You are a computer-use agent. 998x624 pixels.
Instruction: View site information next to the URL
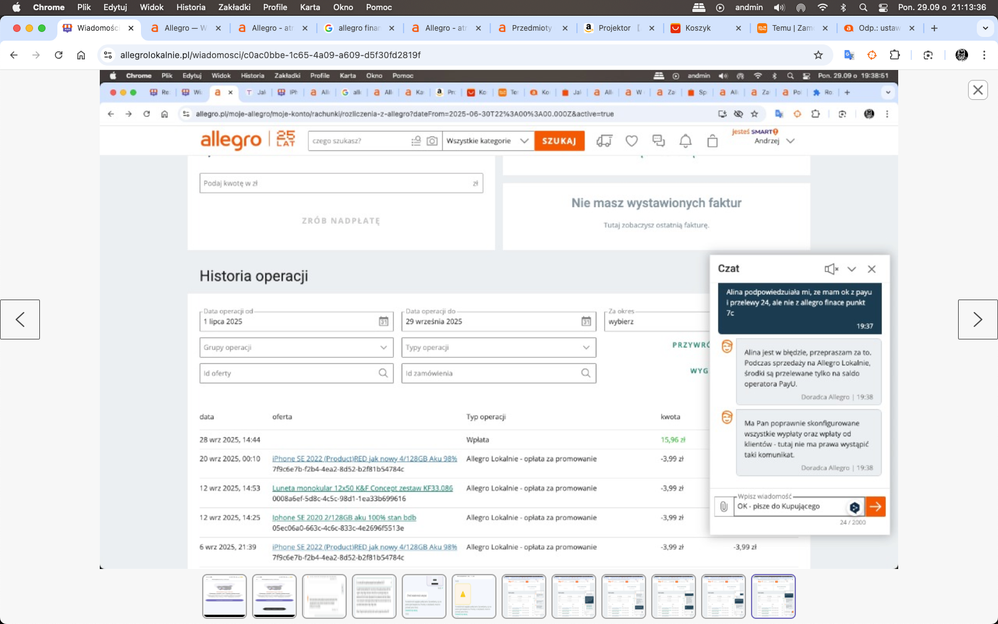pyautogui.click(x=108, y=55)
